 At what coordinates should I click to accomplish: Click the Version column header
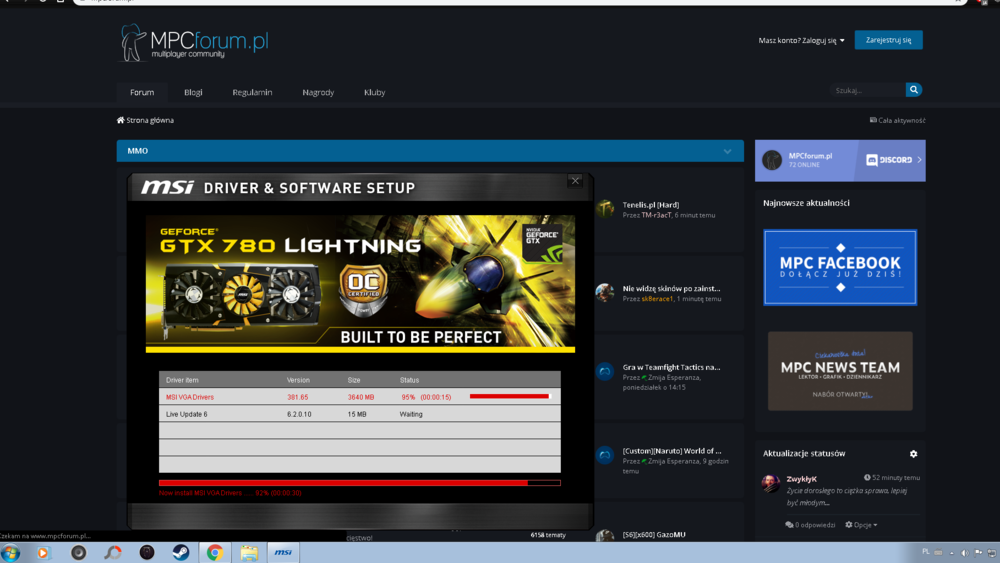click(x=298, y=380)
